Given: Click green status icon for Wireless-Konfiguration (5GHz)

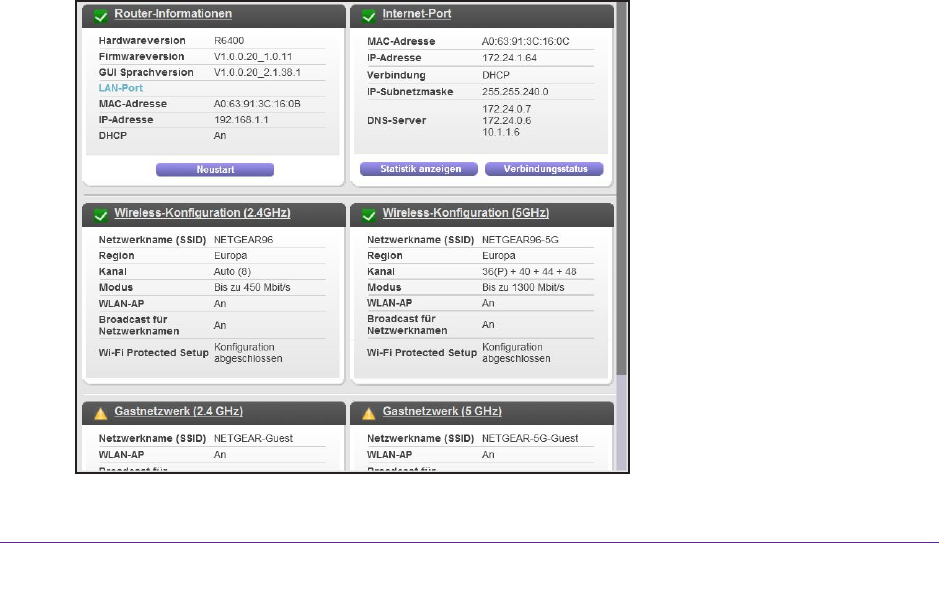Looking at the screenshot, I should pyautogui.click(x=367, y=214).
